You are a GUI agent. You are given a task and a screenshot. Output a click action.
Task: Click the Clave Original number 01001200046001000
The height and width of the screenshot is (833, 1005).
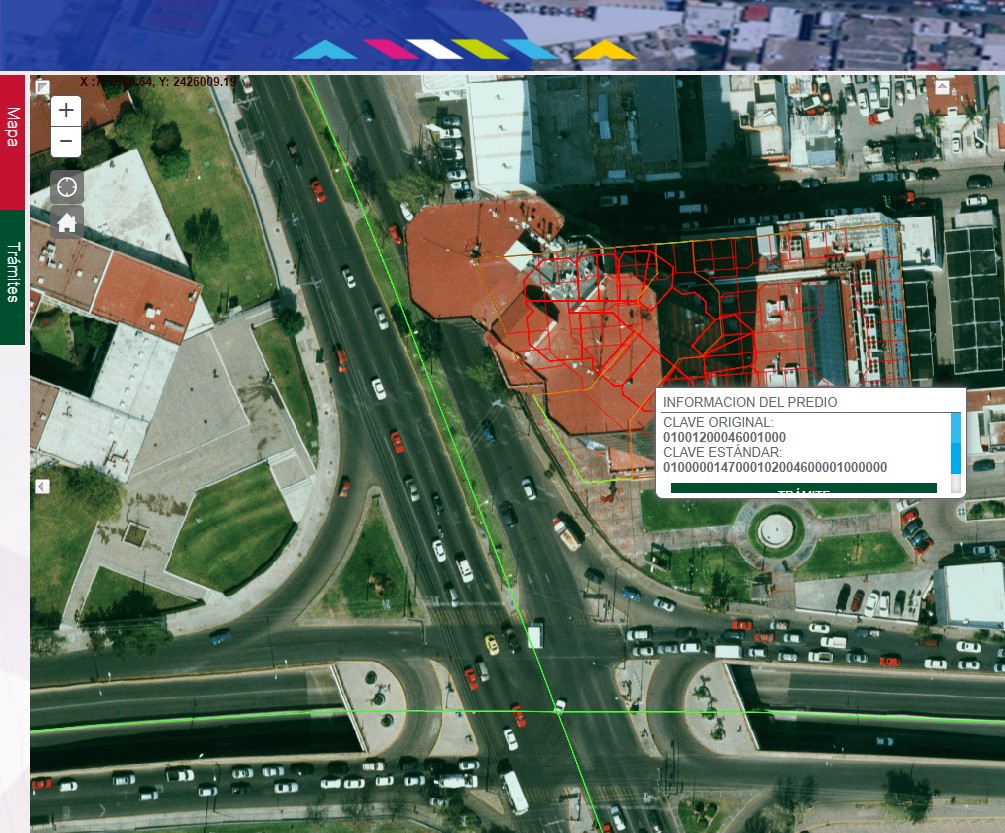pyautogui.click(x=724, y=437)
